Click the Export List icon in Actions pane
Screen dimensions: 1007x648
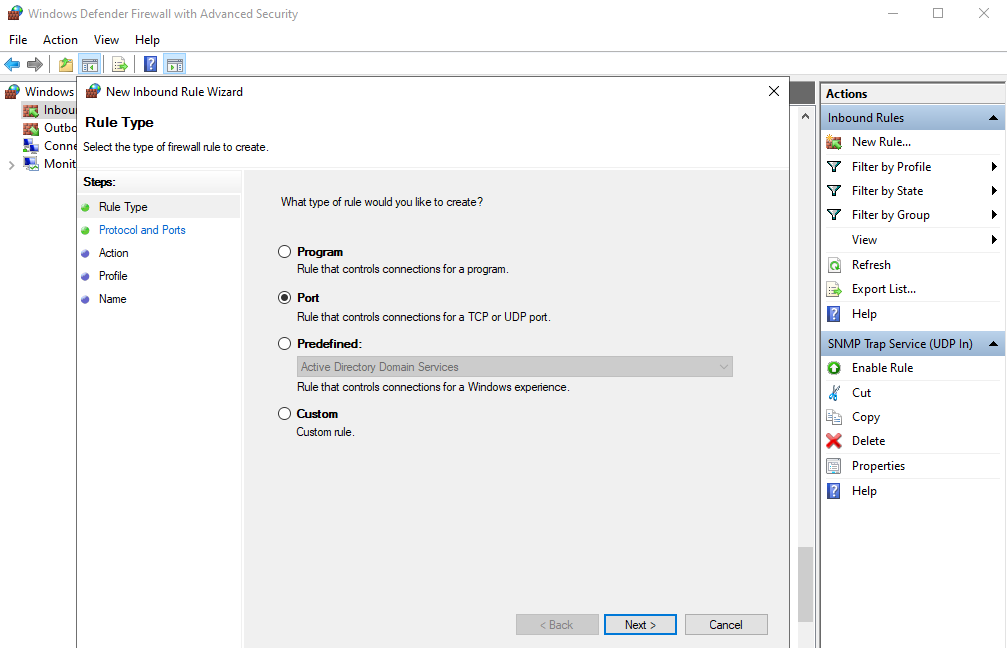(834, 290)
